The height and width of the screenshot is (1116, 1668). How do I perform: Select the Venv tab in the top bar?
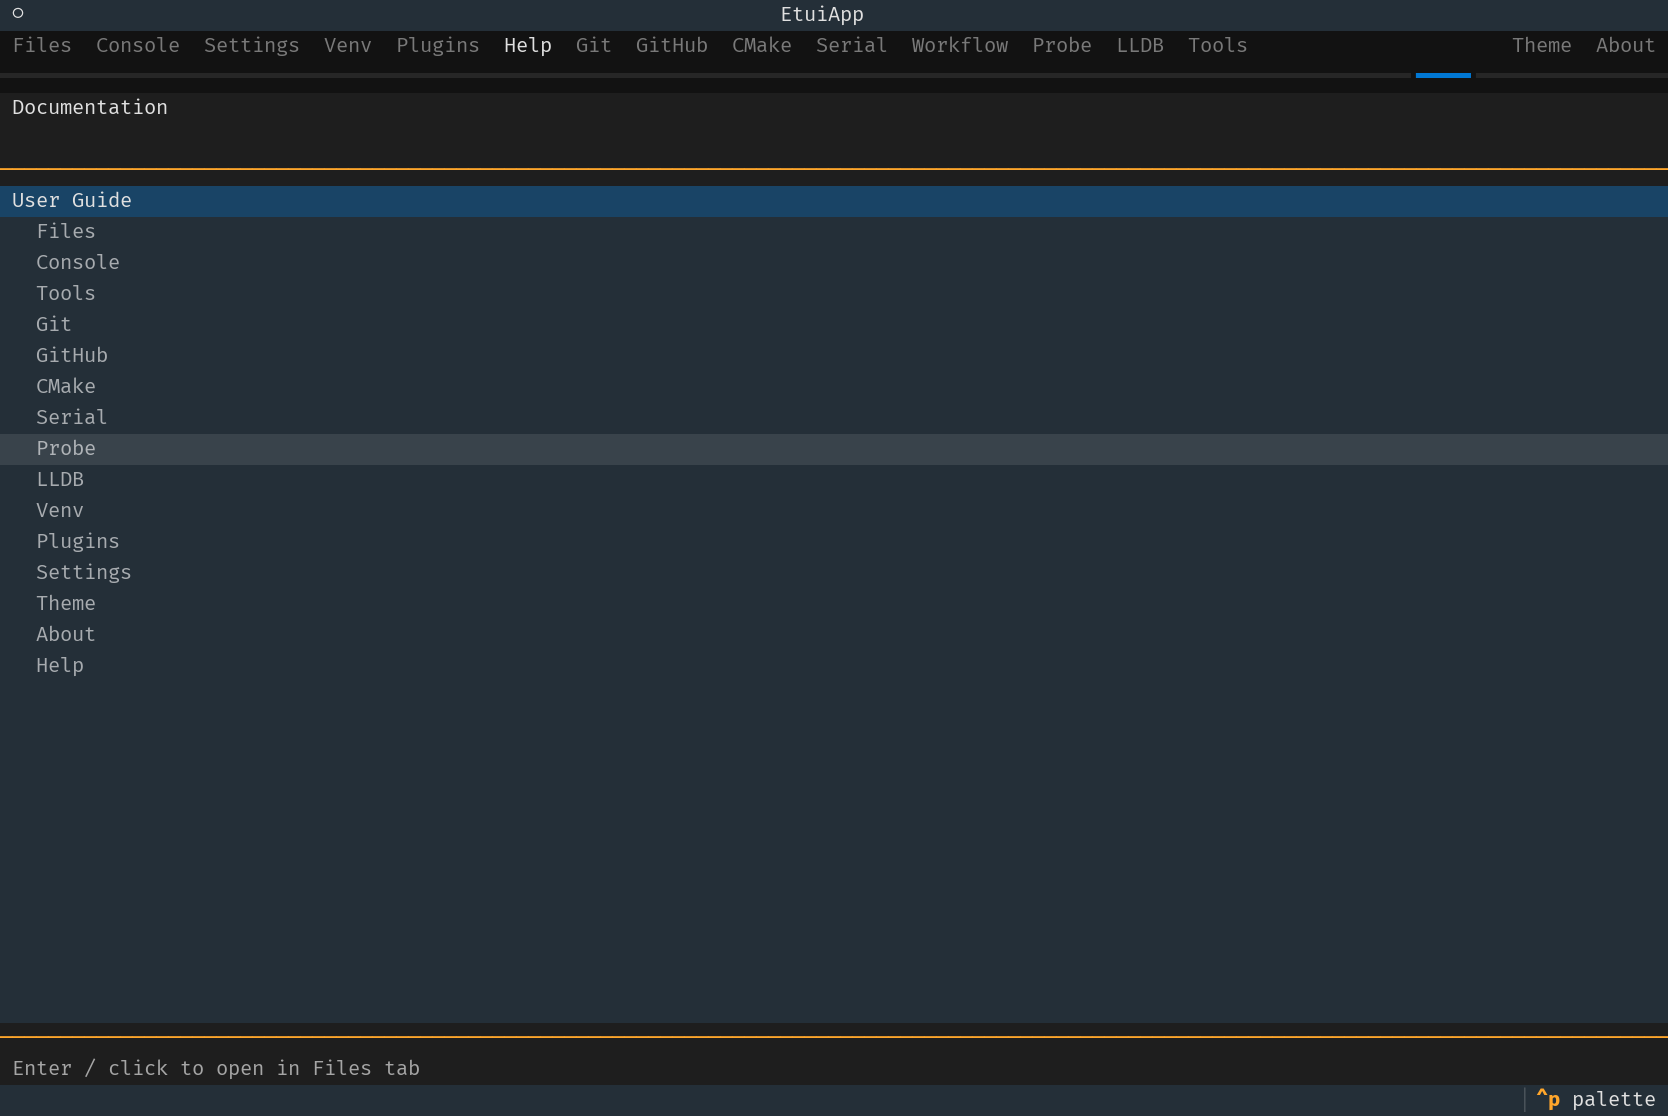[348, 46]
